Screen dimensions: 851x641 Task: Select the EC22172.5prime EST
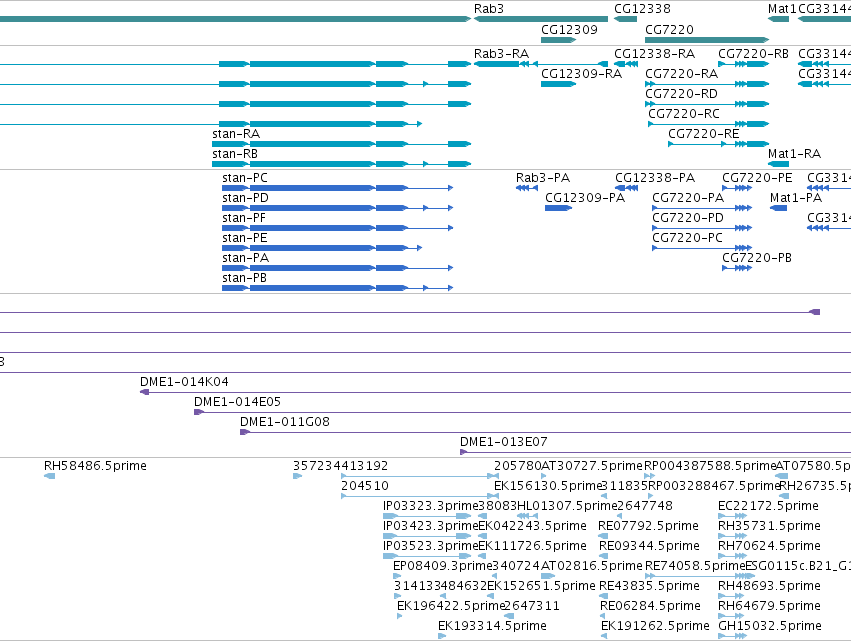(732, 516)
